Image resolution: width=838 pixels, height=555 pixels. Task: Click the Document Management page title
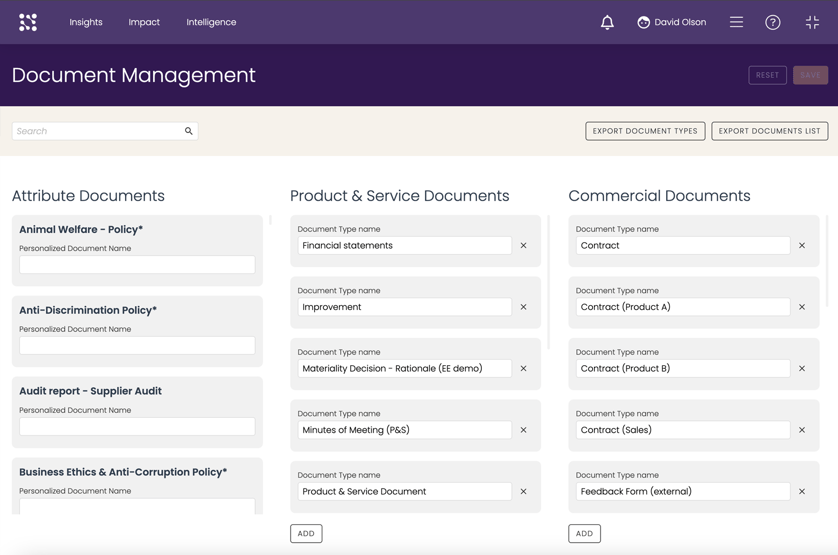tap(134, 75)
